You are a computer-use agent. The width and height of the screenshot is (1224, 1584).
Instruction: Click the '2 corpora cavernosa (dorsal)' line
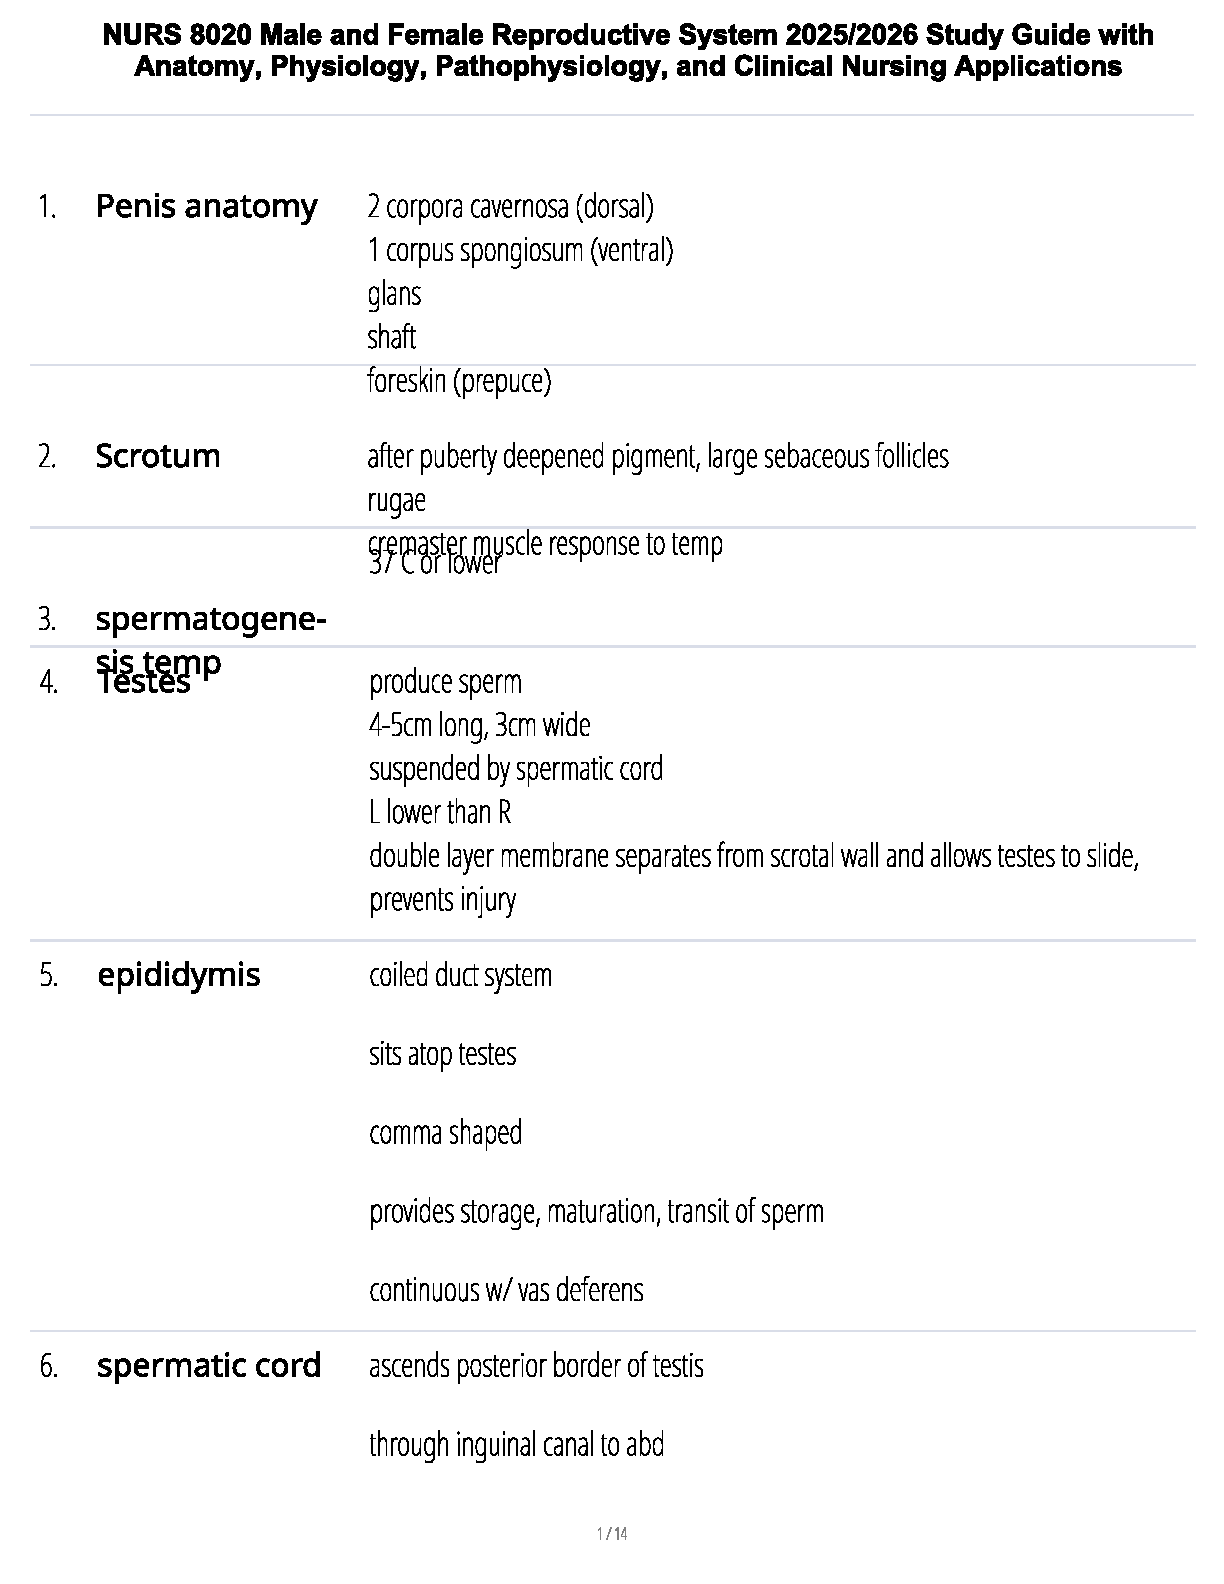click(510, 207)
